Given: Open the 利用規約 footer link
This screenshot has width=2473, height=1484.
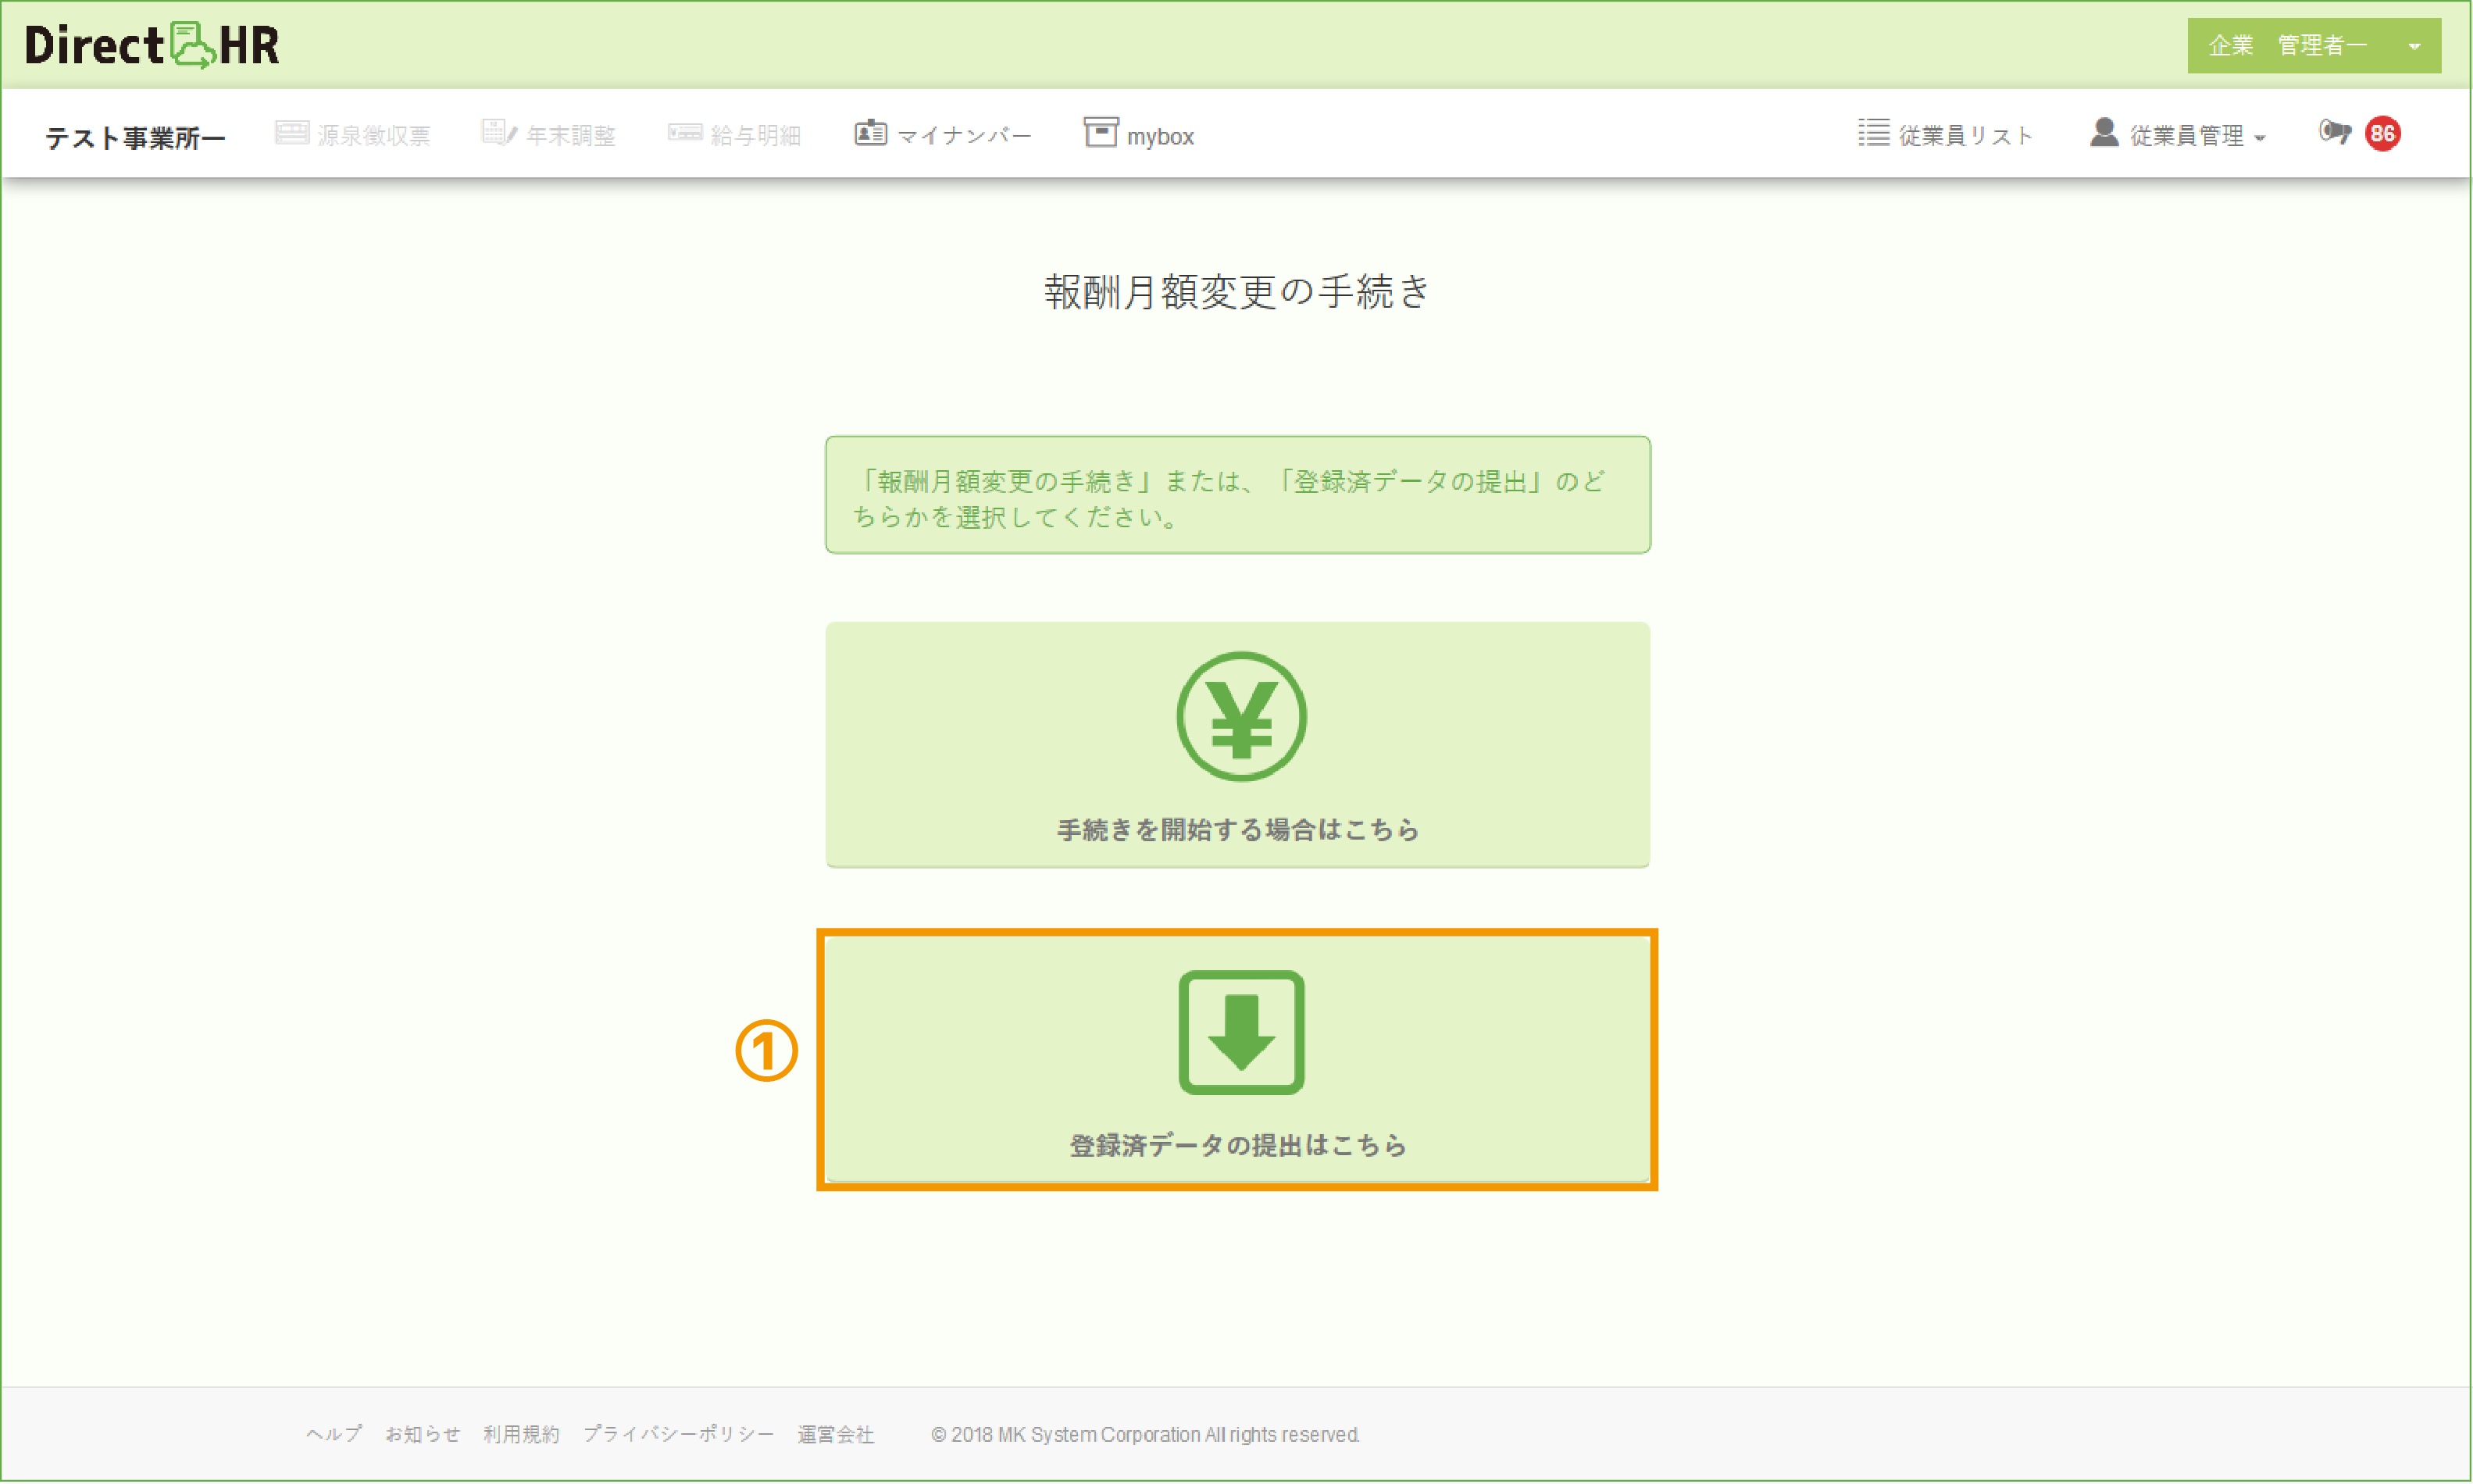Looking at the screenshot, I should pyautogui.click(x=520, y=1434).
